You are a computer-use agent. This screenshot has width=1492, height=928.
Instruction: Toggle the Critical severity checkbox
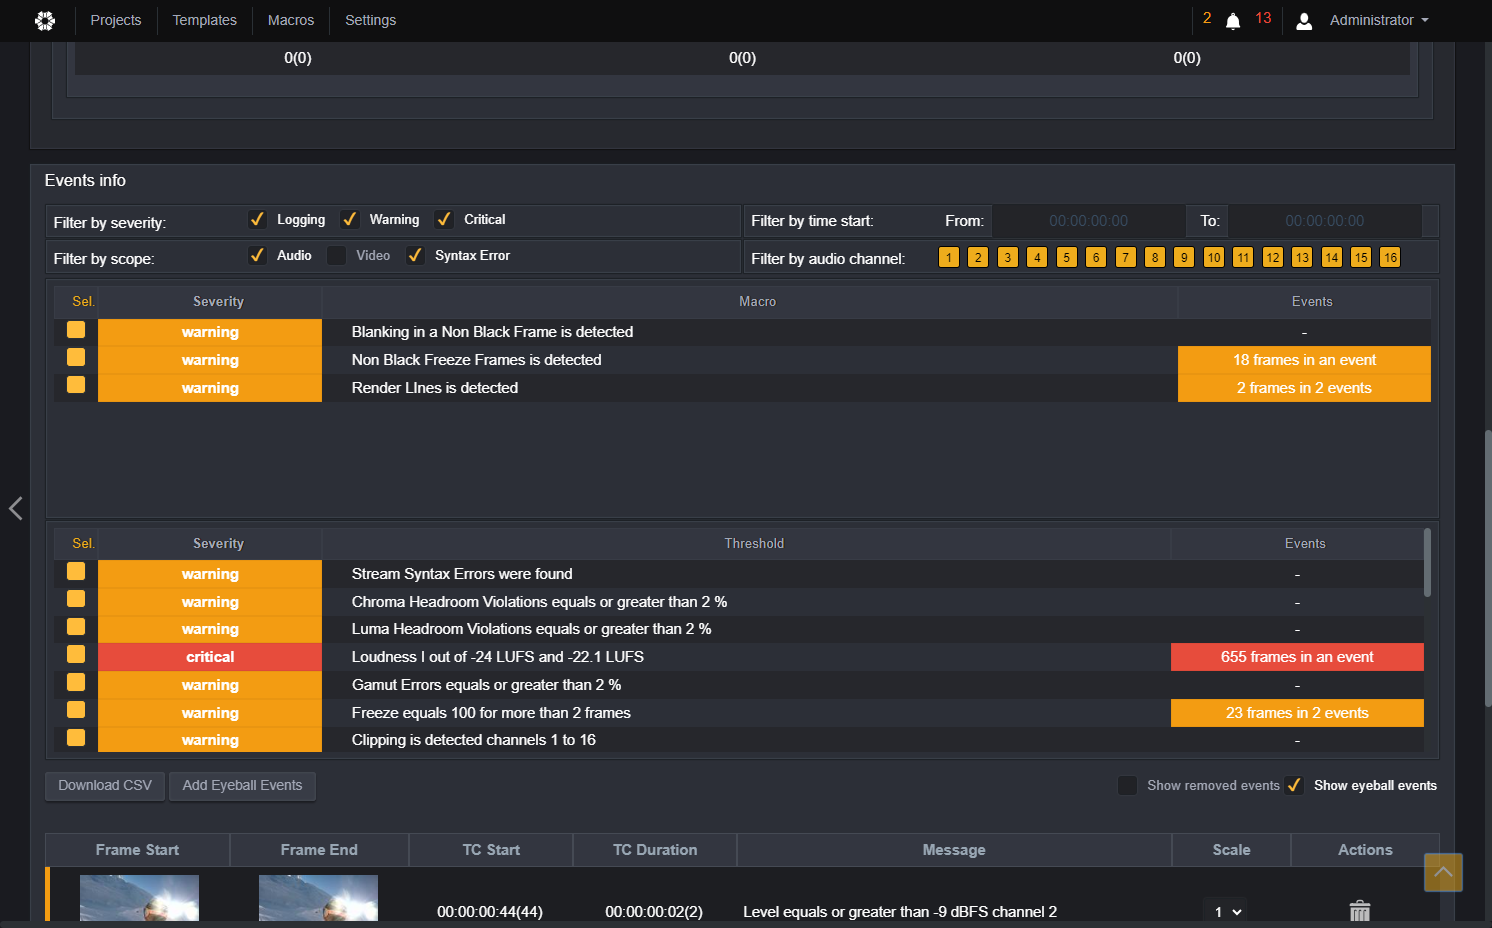pyautogui.click(x=444, y=219)
